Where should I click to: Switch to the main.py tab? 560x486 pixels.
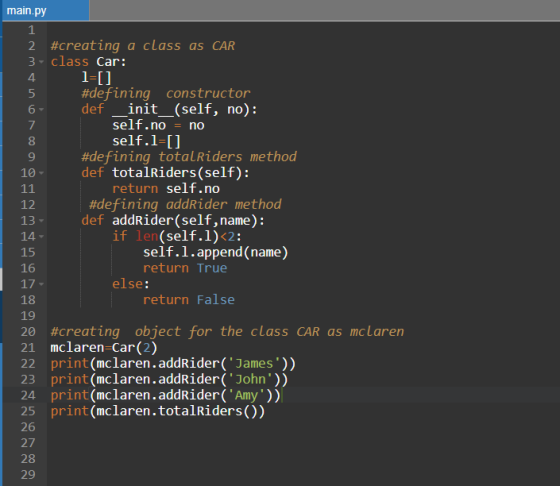(45, 10)
